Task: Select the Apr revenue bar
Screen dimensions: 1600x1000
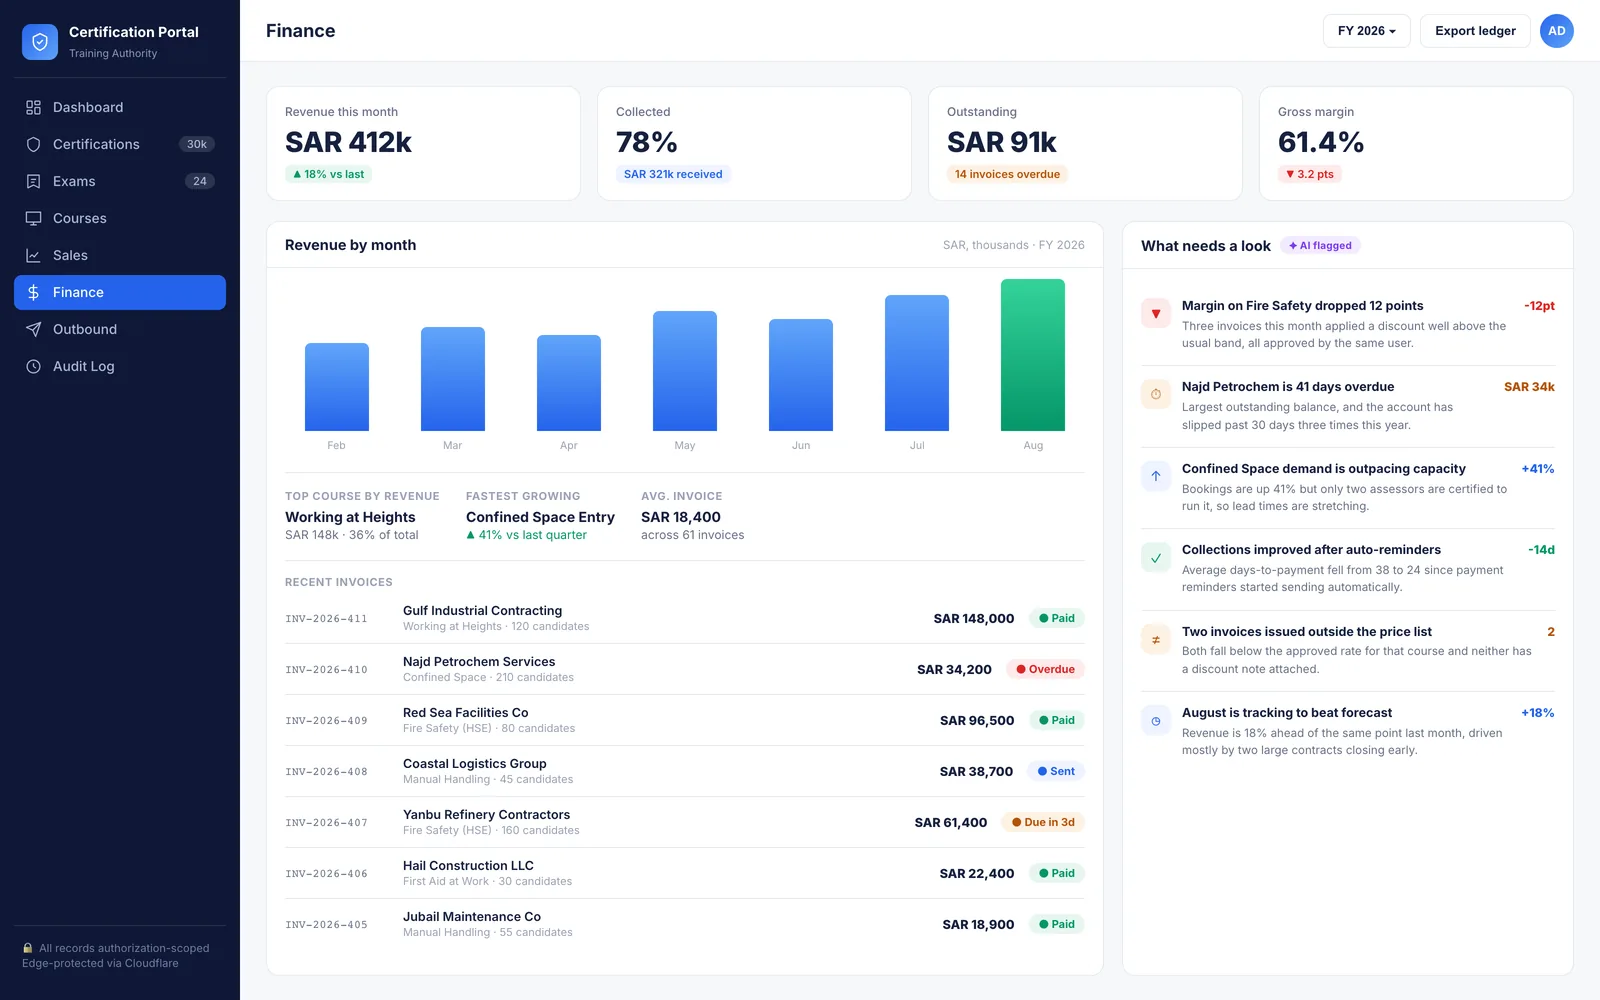Action: (569, 383)
